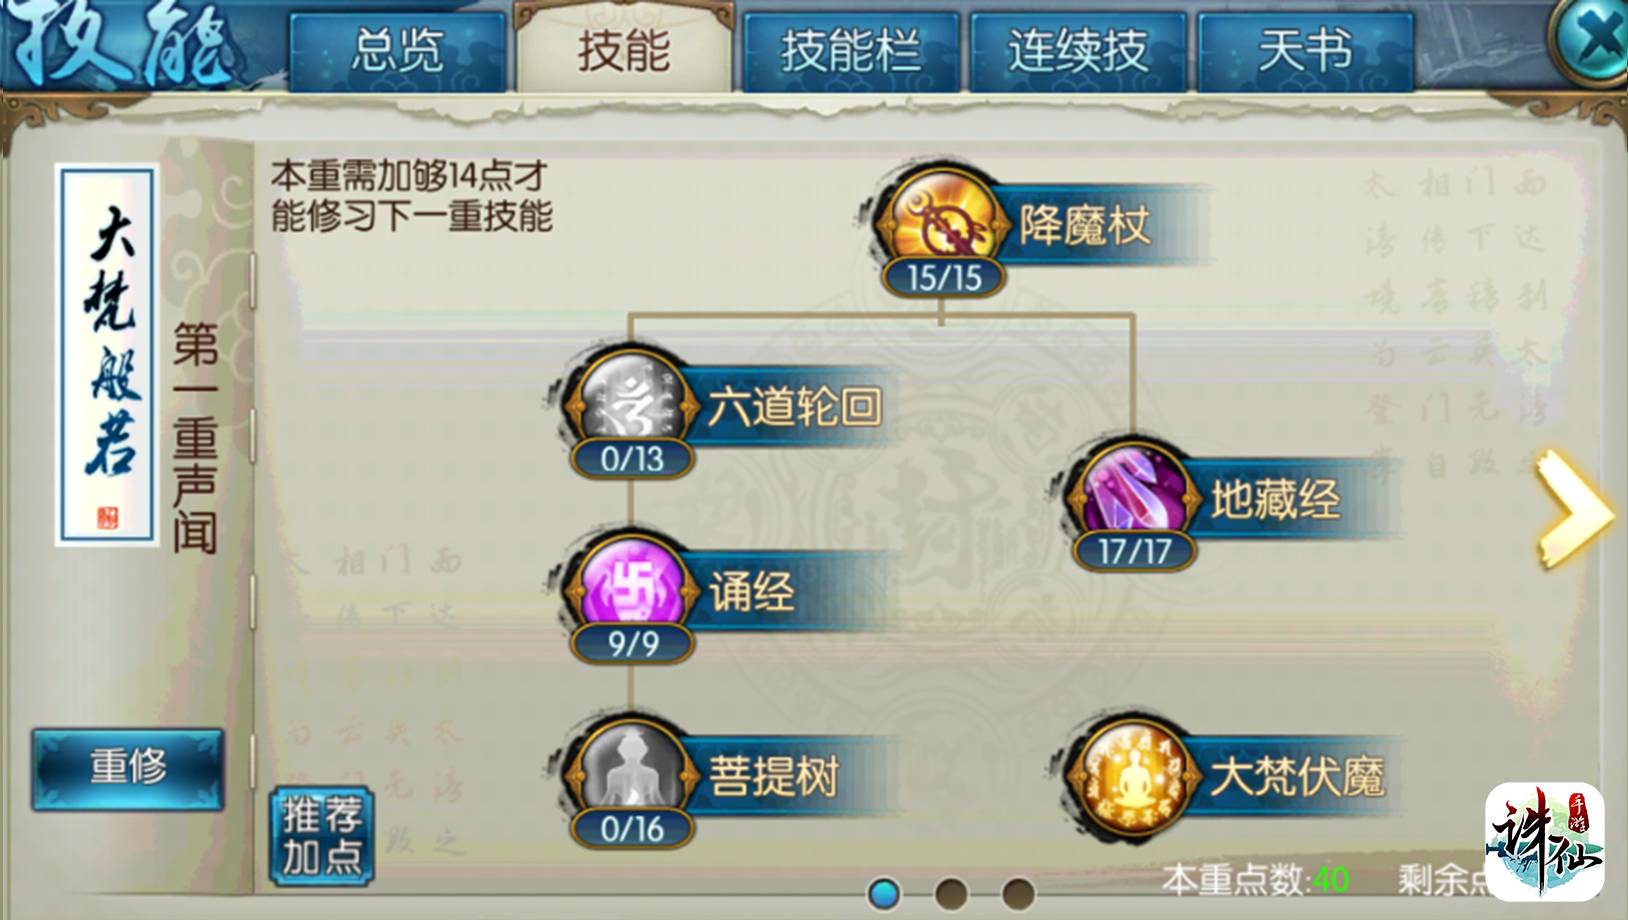Open the 总览 overview tab
The image size is (1628, 920).
[x=397, y=51]
